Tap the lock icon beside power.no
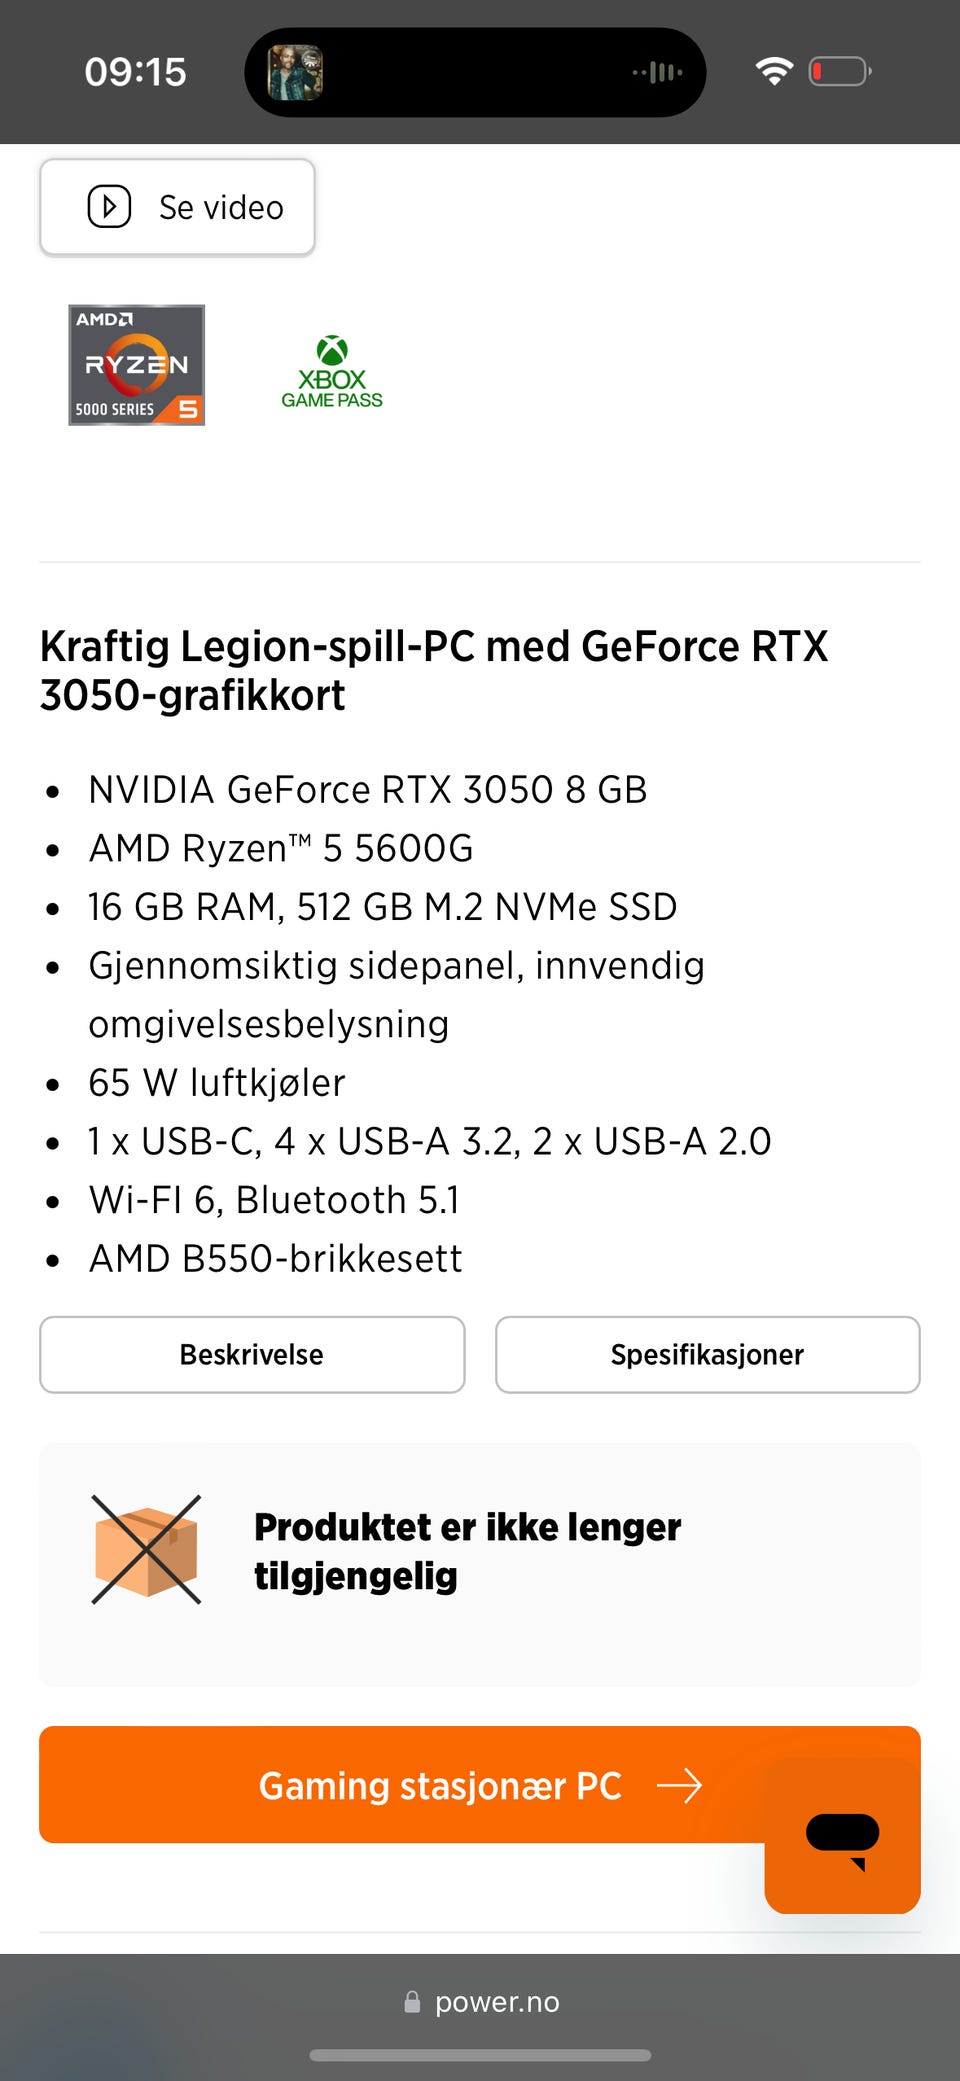960x2081 pixels. pyautogui.click(x=412, y=2002)
